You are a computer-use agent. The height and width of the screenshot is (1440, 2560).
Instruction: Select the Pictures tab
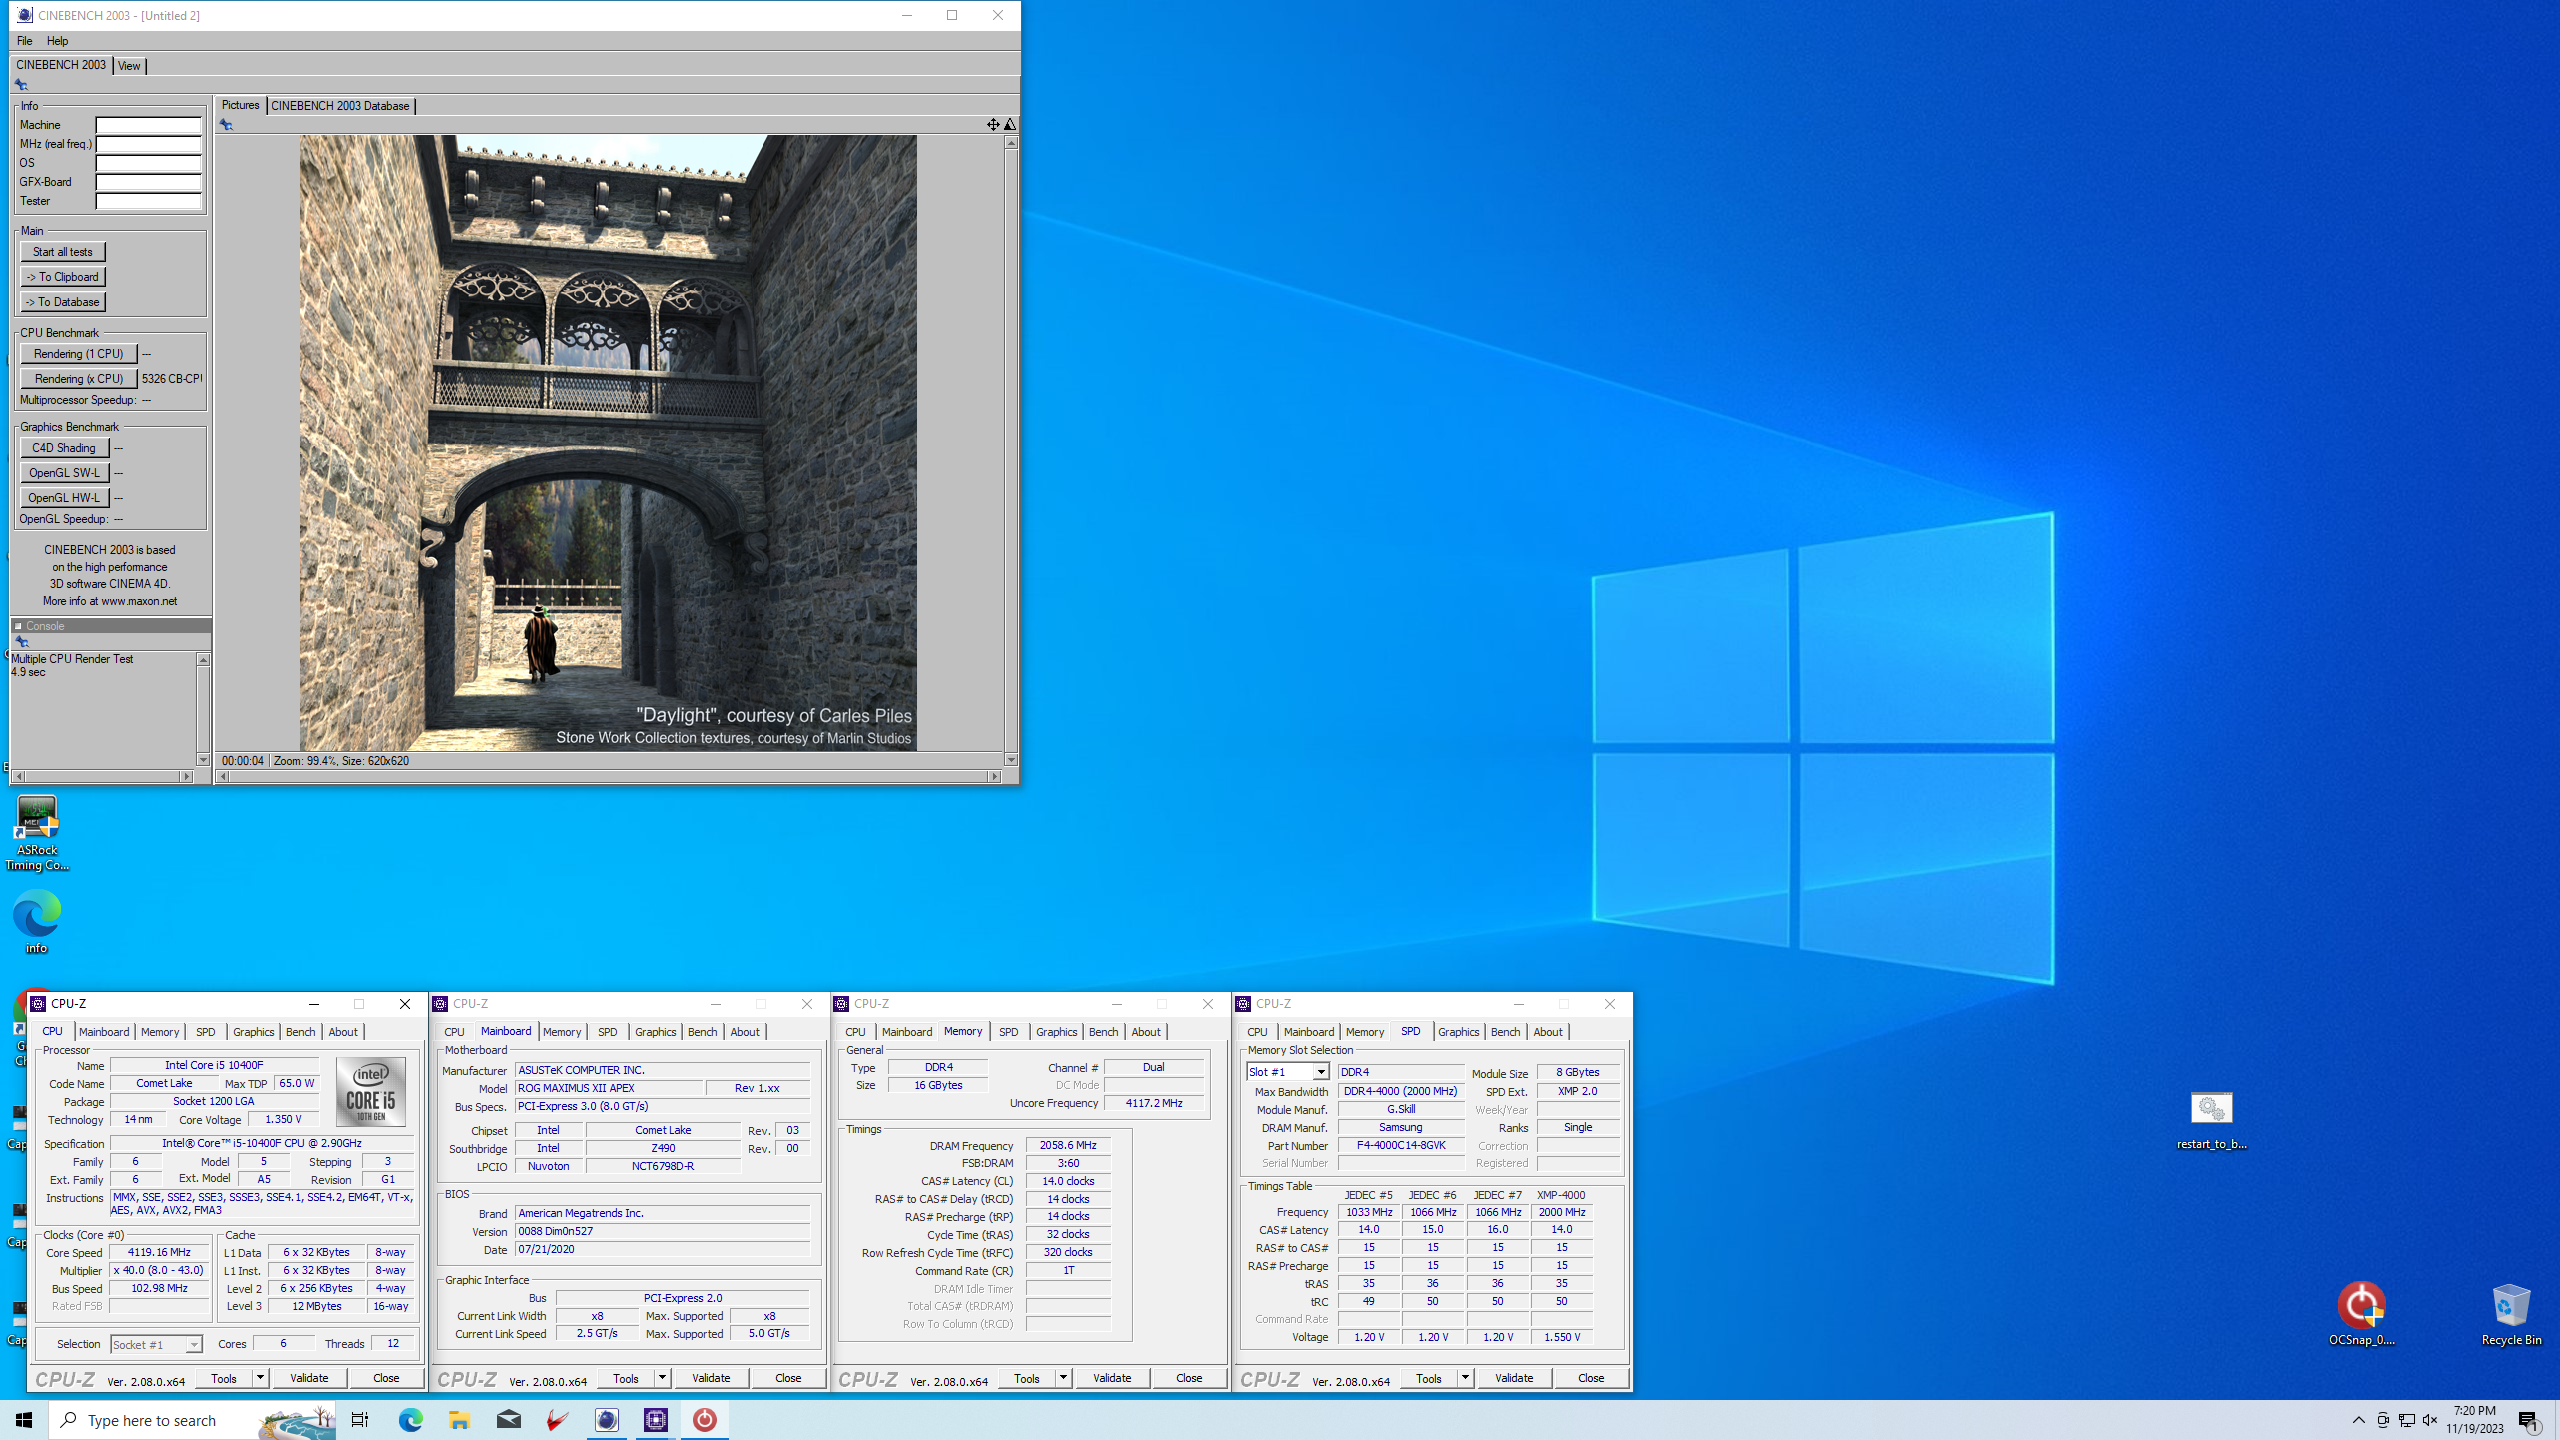(240, 105)
